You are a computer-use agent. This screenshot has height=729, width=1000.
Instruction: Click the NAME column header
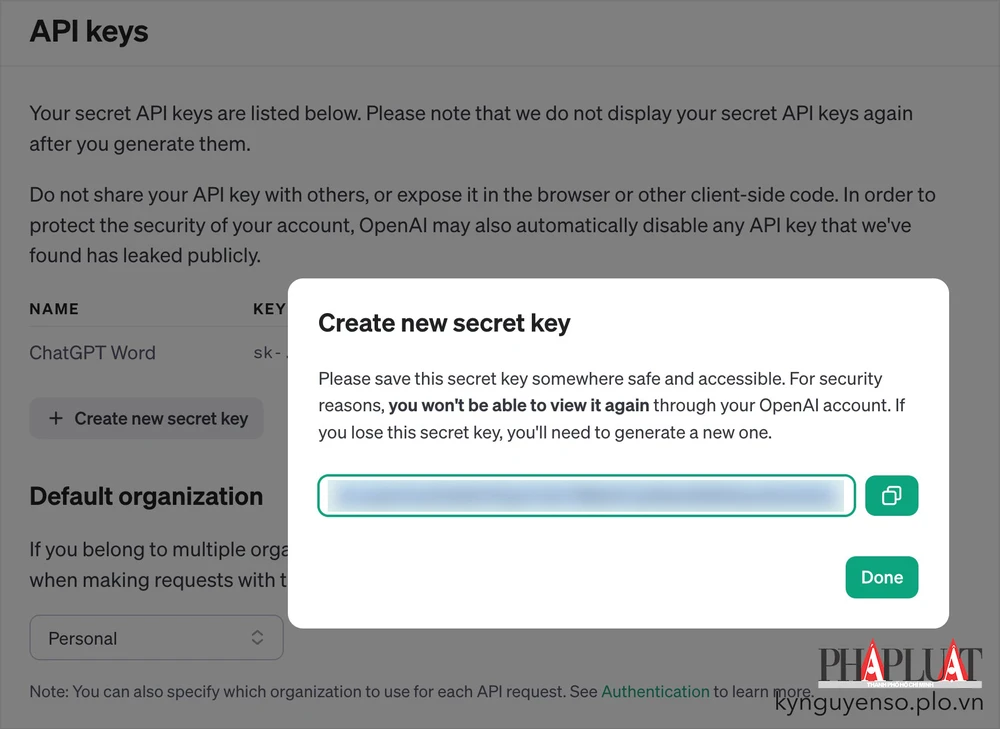[54, 309]
